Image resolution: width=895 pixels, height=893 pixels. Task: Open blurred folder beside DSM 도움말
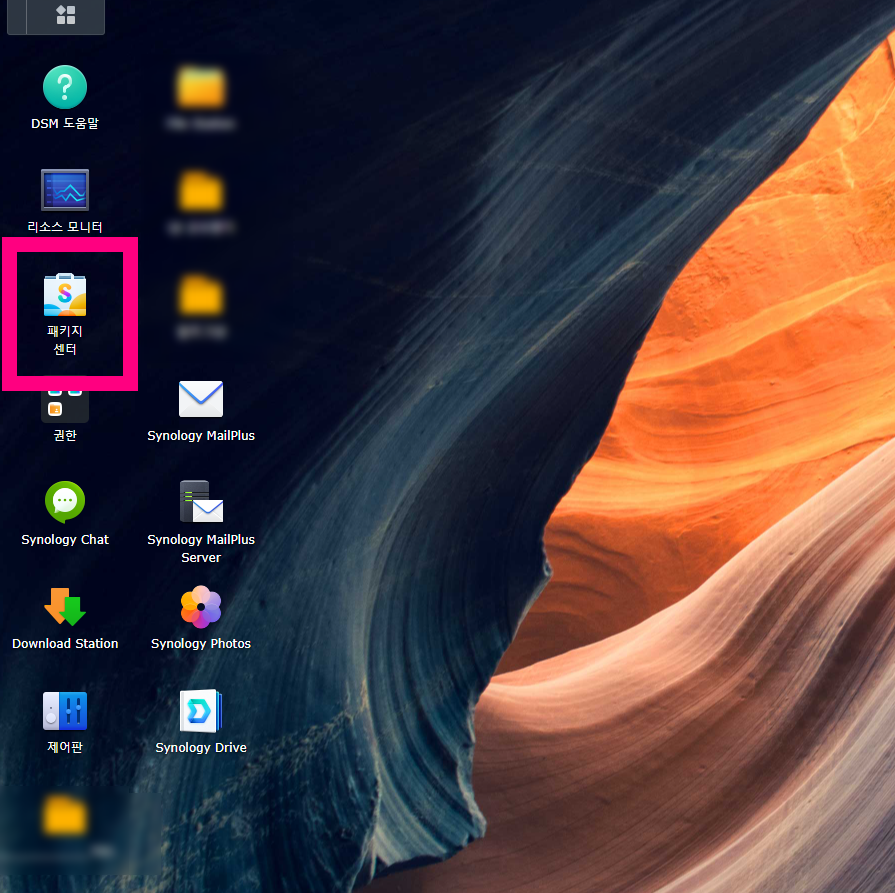pos(200,88)
